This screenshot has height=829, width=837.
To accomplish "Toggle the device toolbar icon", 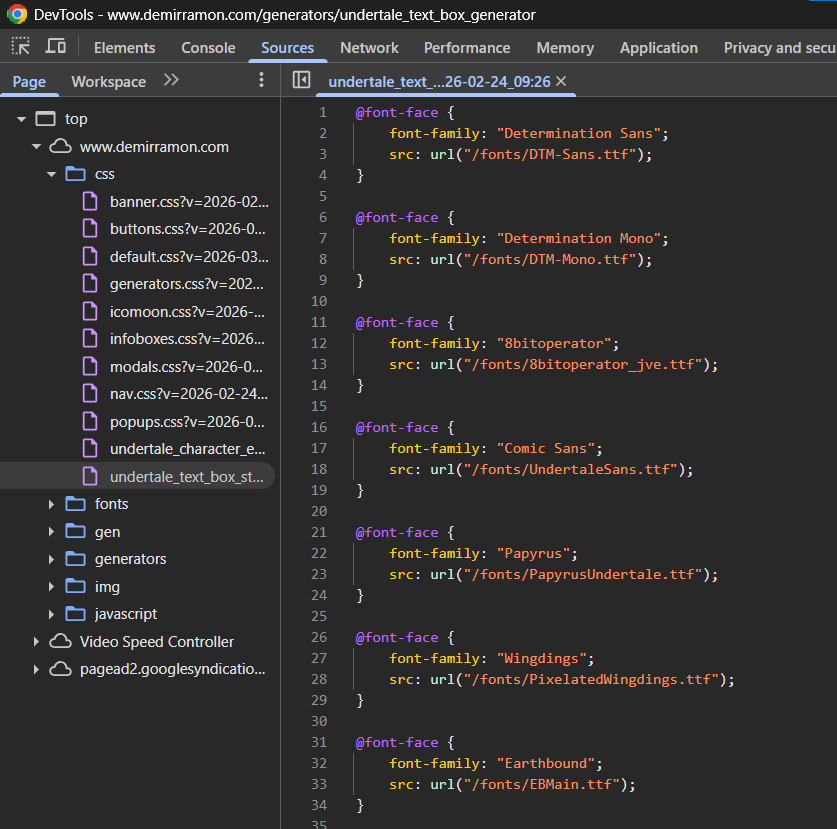I will click(x=56, y=47).
